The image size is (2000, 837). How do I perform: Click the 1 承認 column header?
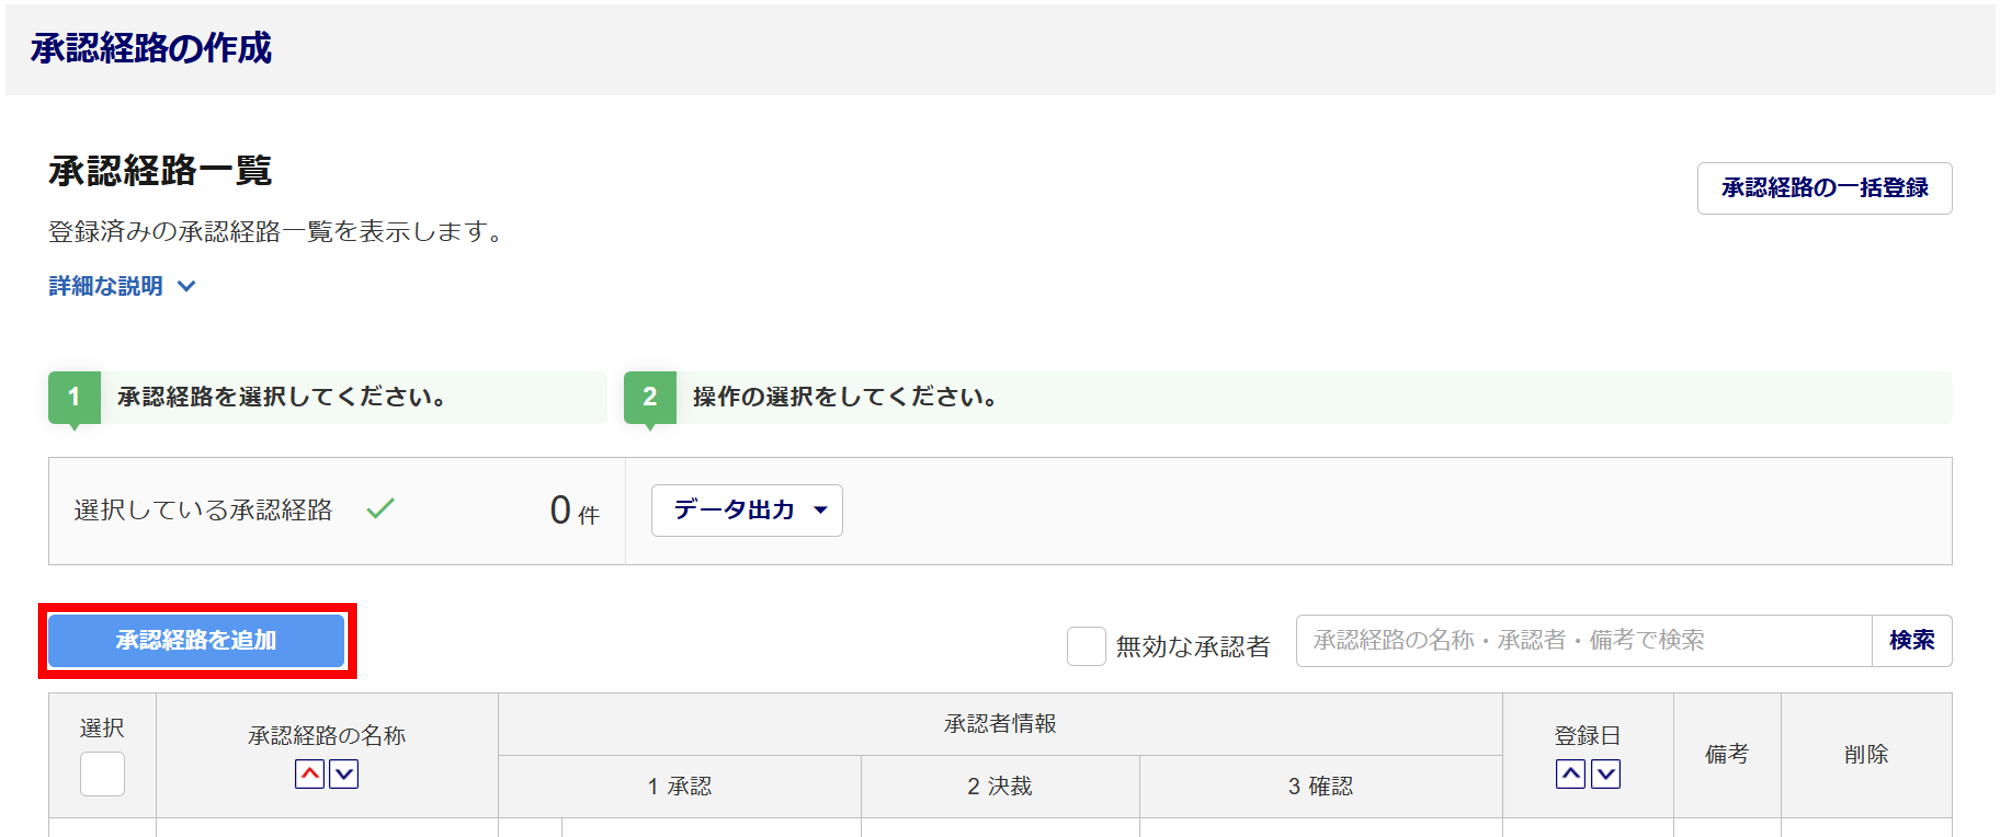click(680, 786)
